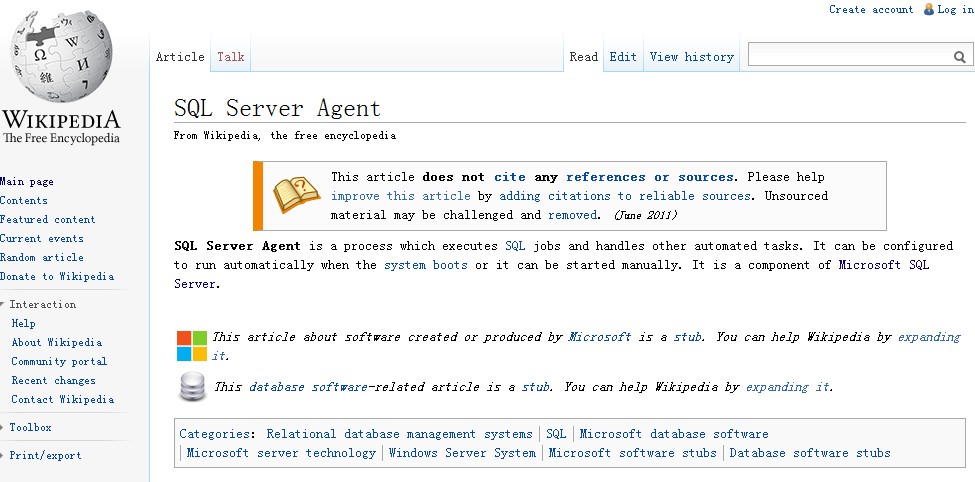Open Microsoft database software category
The width and height of the screenshot is (975, 482).
[x=674, y=434]
